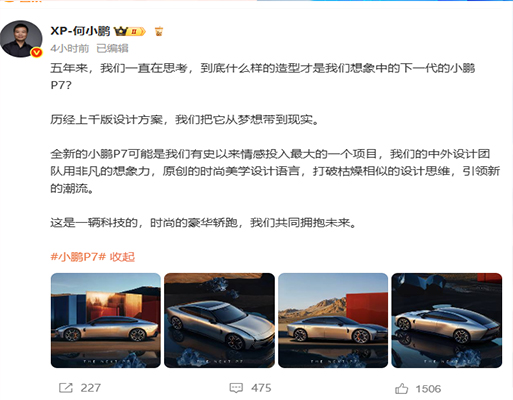This screenshot has width=513, height=400.
Task: Open fourth photo showing car rear view
Action: click(447, 320)
